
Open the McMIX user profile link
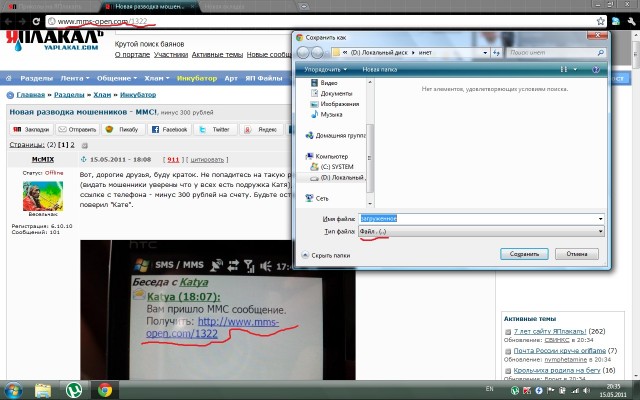tap(42, 159)
